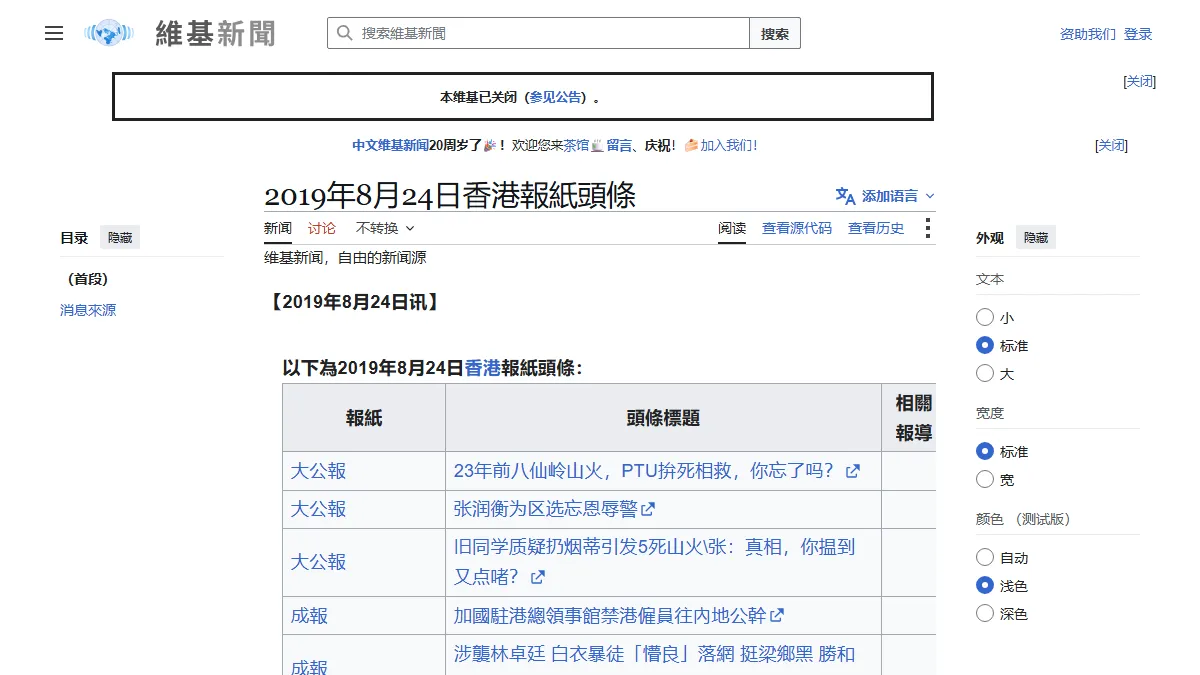Open external link icon after 又点啫?

538,577
